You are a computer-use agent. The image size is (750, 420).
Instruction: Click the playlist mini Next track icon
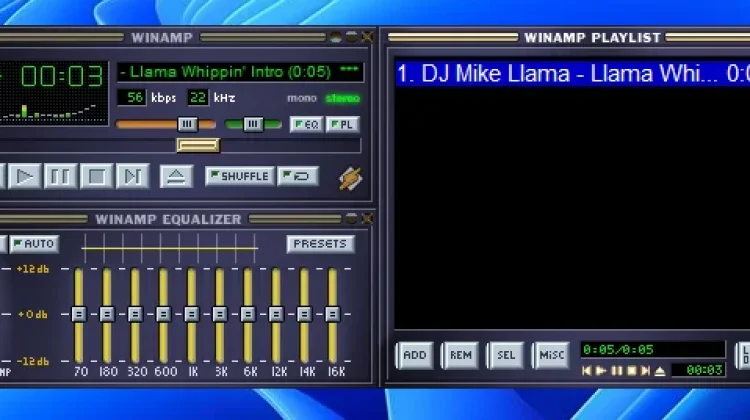point(646,371)
